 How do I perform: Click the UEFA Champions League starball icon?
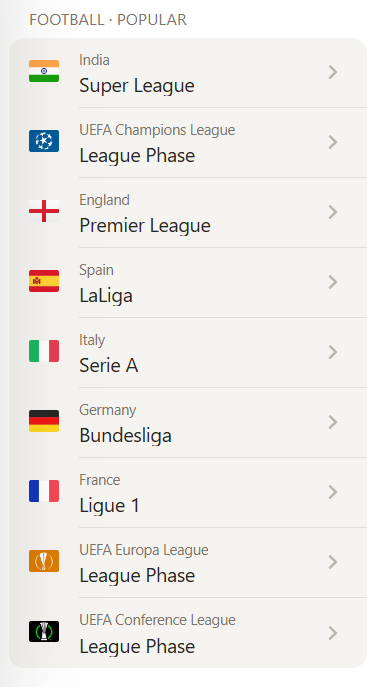[44, 141]
